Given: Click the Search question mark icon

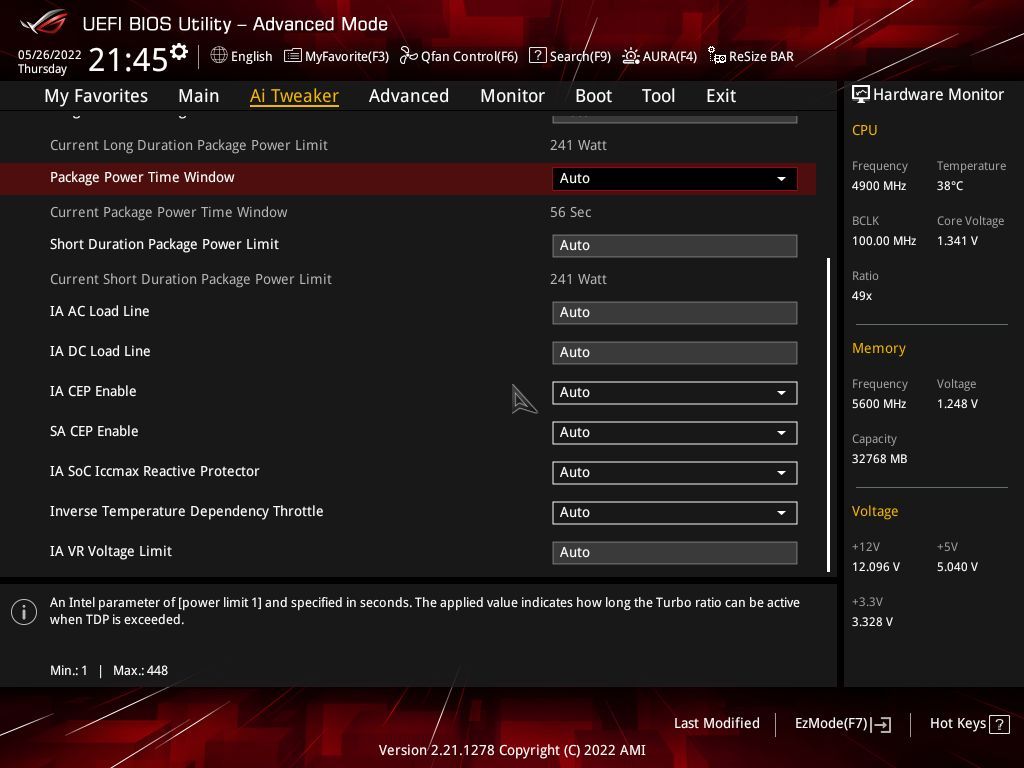Looking at the screenshot, I should pos(537,56).
